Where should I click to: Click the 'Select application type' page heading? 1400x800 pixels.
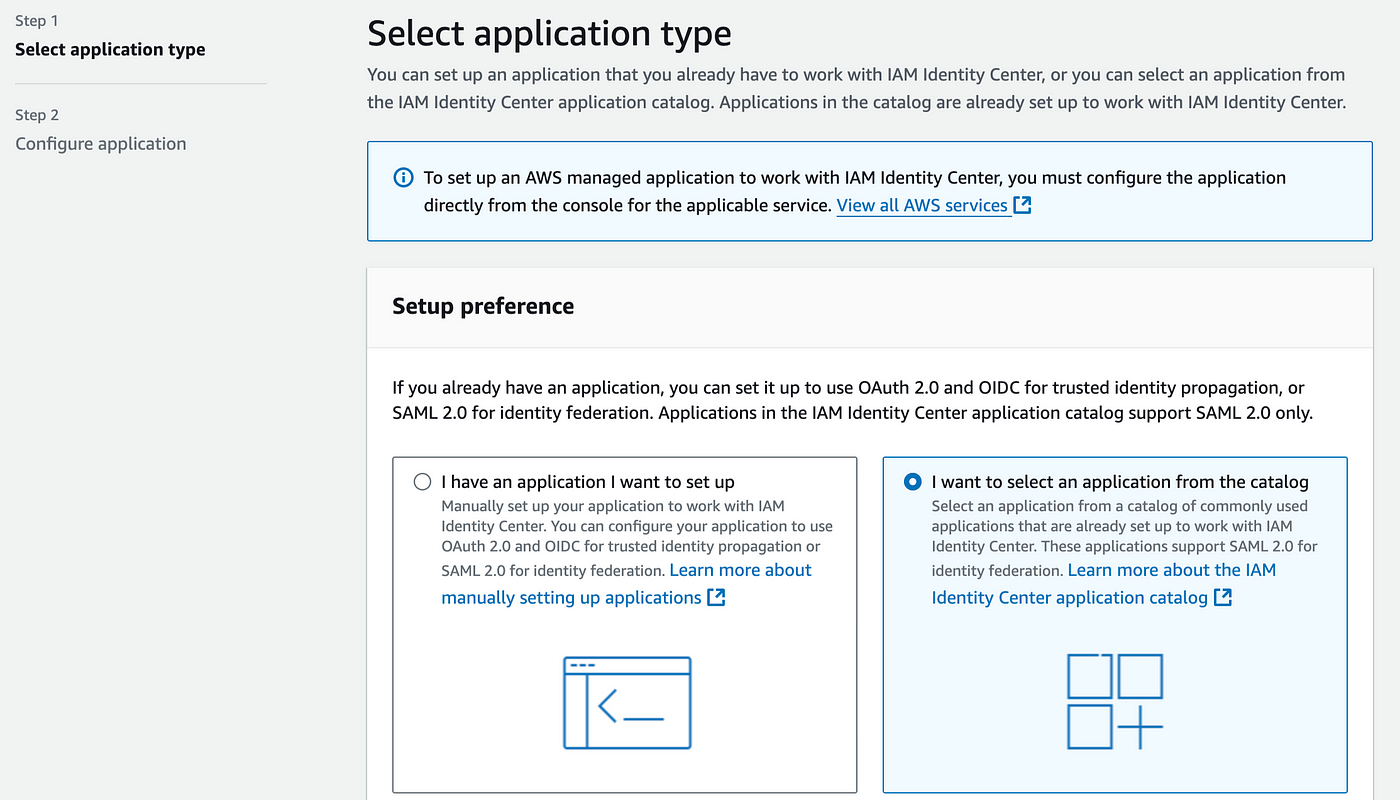point(549,33)
